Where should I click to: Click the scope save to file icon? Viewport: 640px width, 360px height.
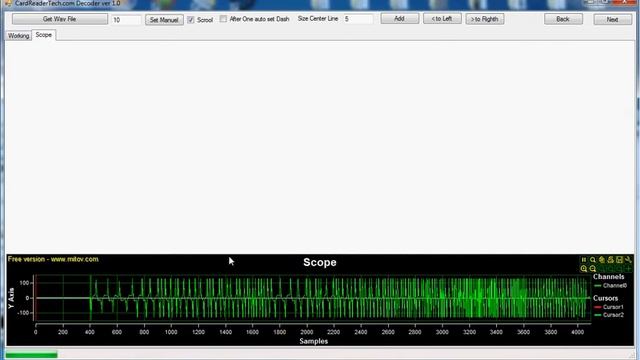(620, 260)
